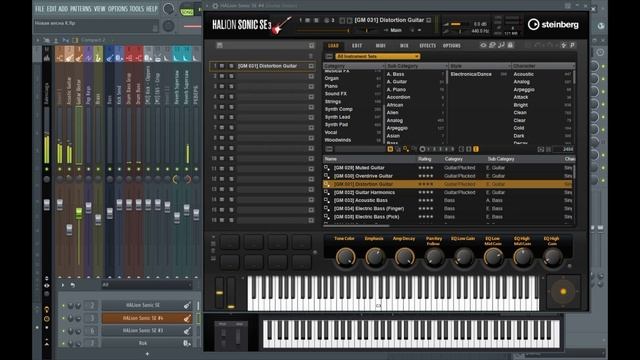Open the EDIT menu in FL Studio
Image resolution: width=640 pixels, height=360 pixels.
click(51, 9)
